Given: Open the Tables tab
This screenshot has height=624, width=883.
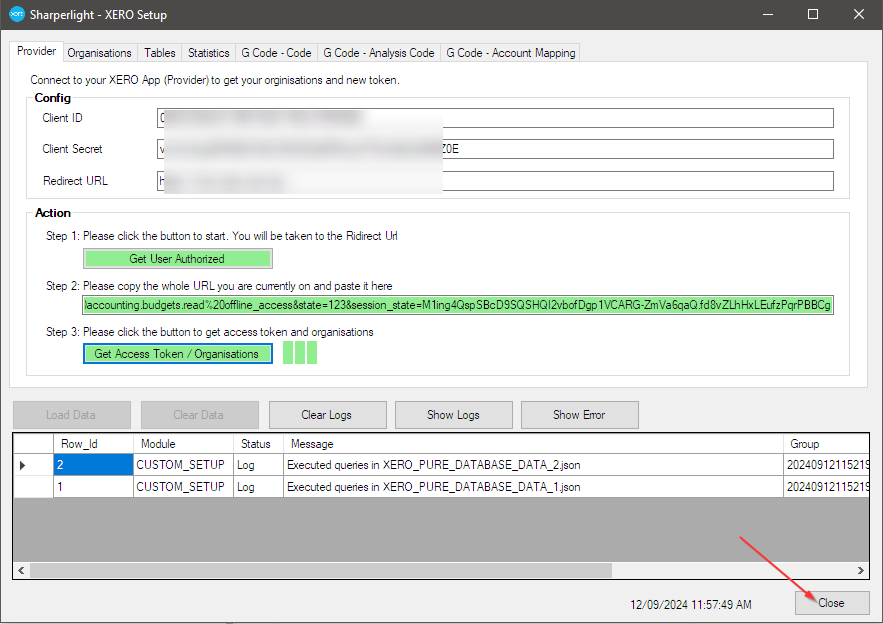Looking at the screenshot, I should [x=159, y=53].
